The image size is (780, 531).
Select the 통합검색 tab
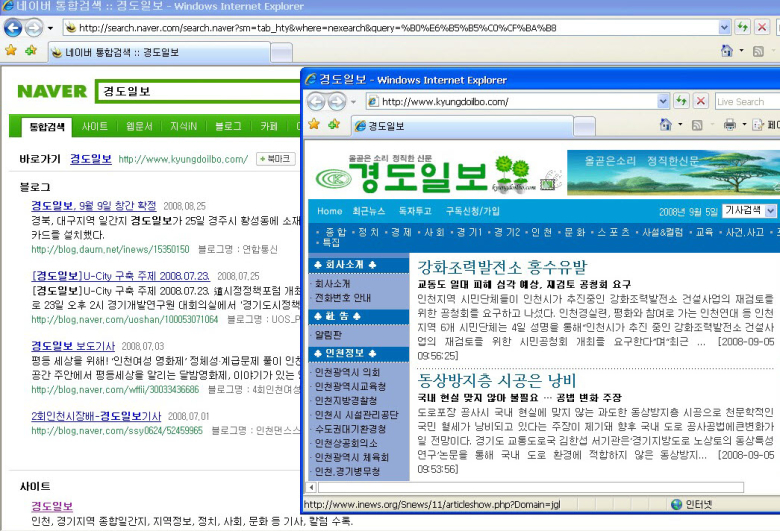click(x=47, y=127)
